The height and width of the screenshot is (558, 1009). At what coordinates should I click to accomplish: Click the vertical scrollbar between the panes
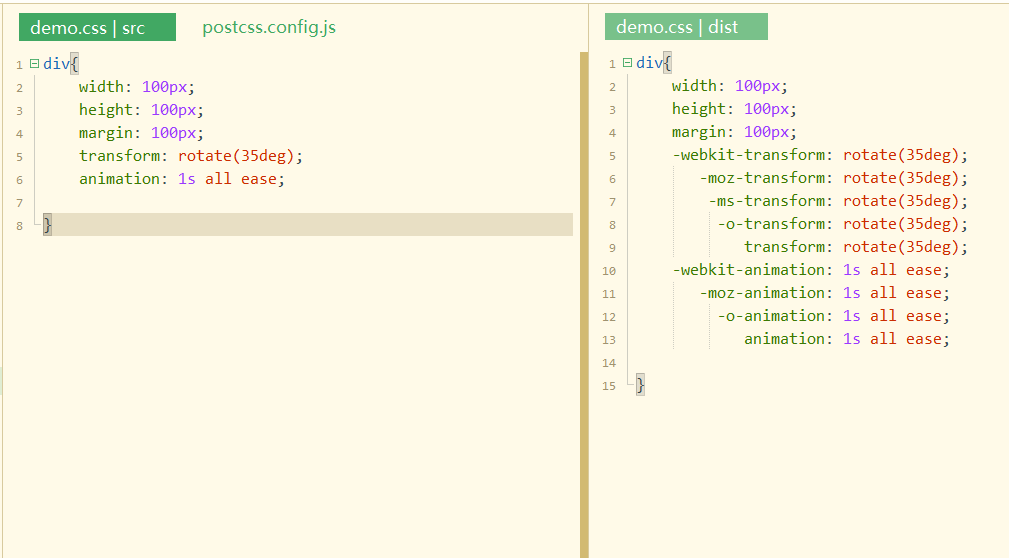[x=584, y=305]
